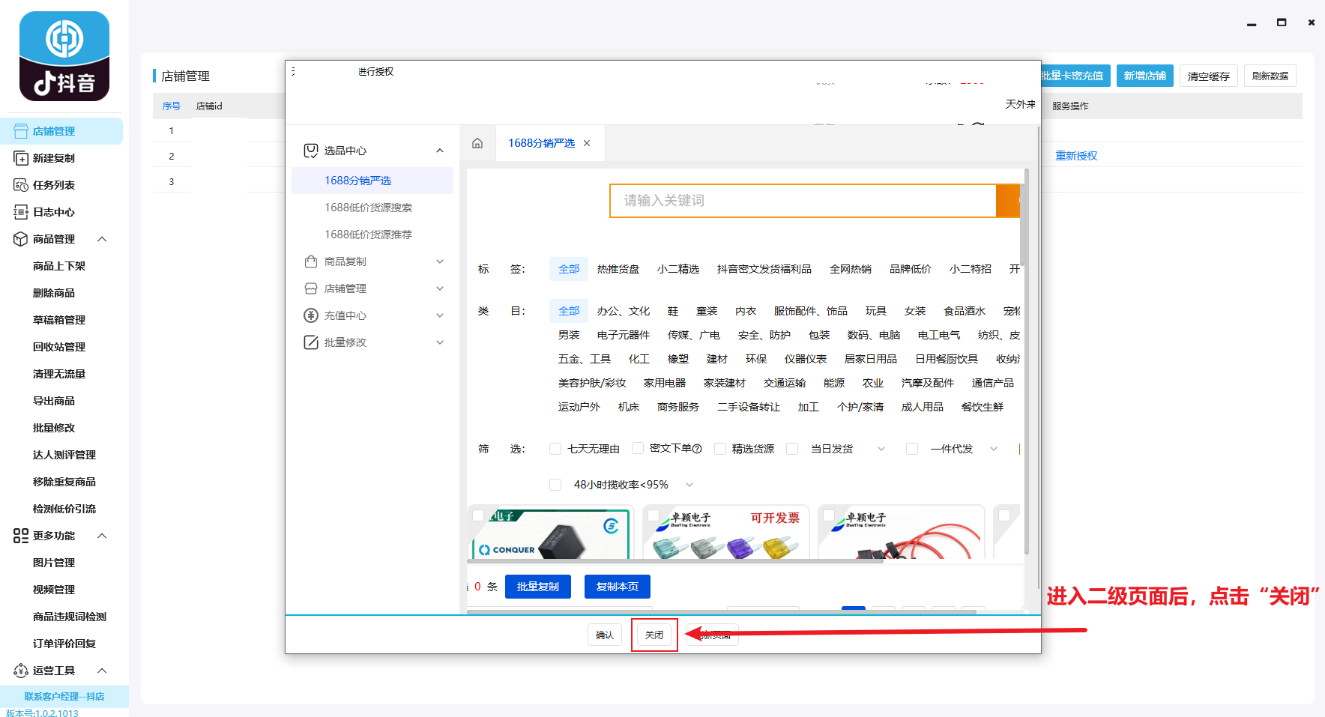Screen dimensions: 1325x717
Task: Click 联系客户经理--抖店 at sidebar bottom
Action: click(x=64, y=696)
